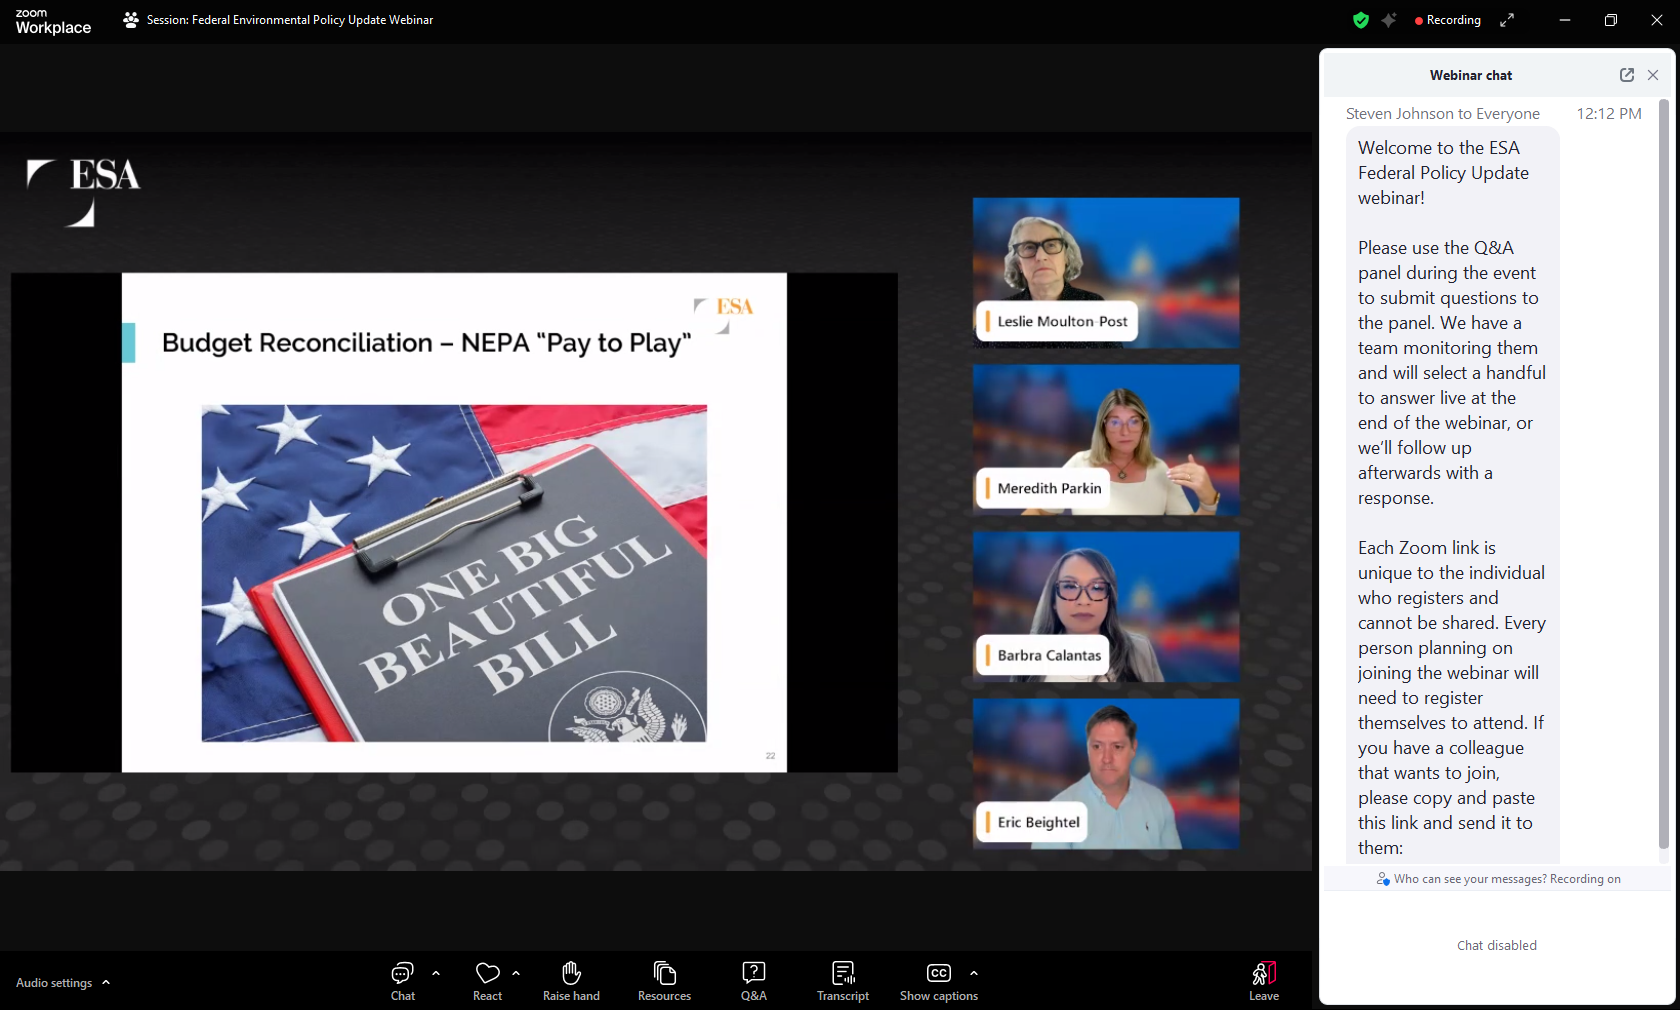The image size is (1680, 1010).
Task: Expand the React options arrow
Action: click(x=516, y=973)
